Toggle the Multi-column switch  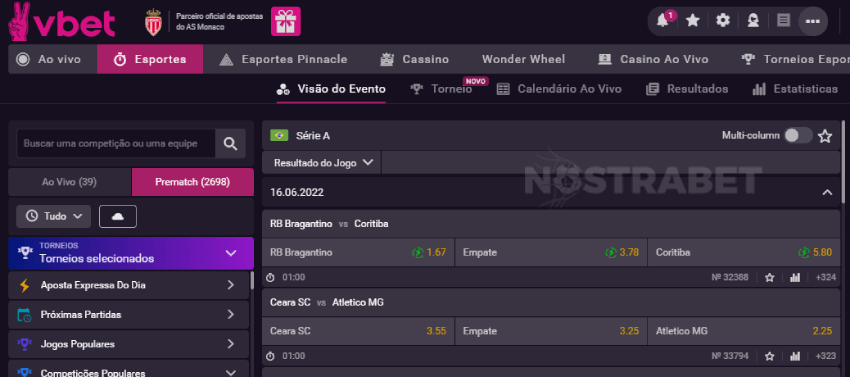point(798,136)
